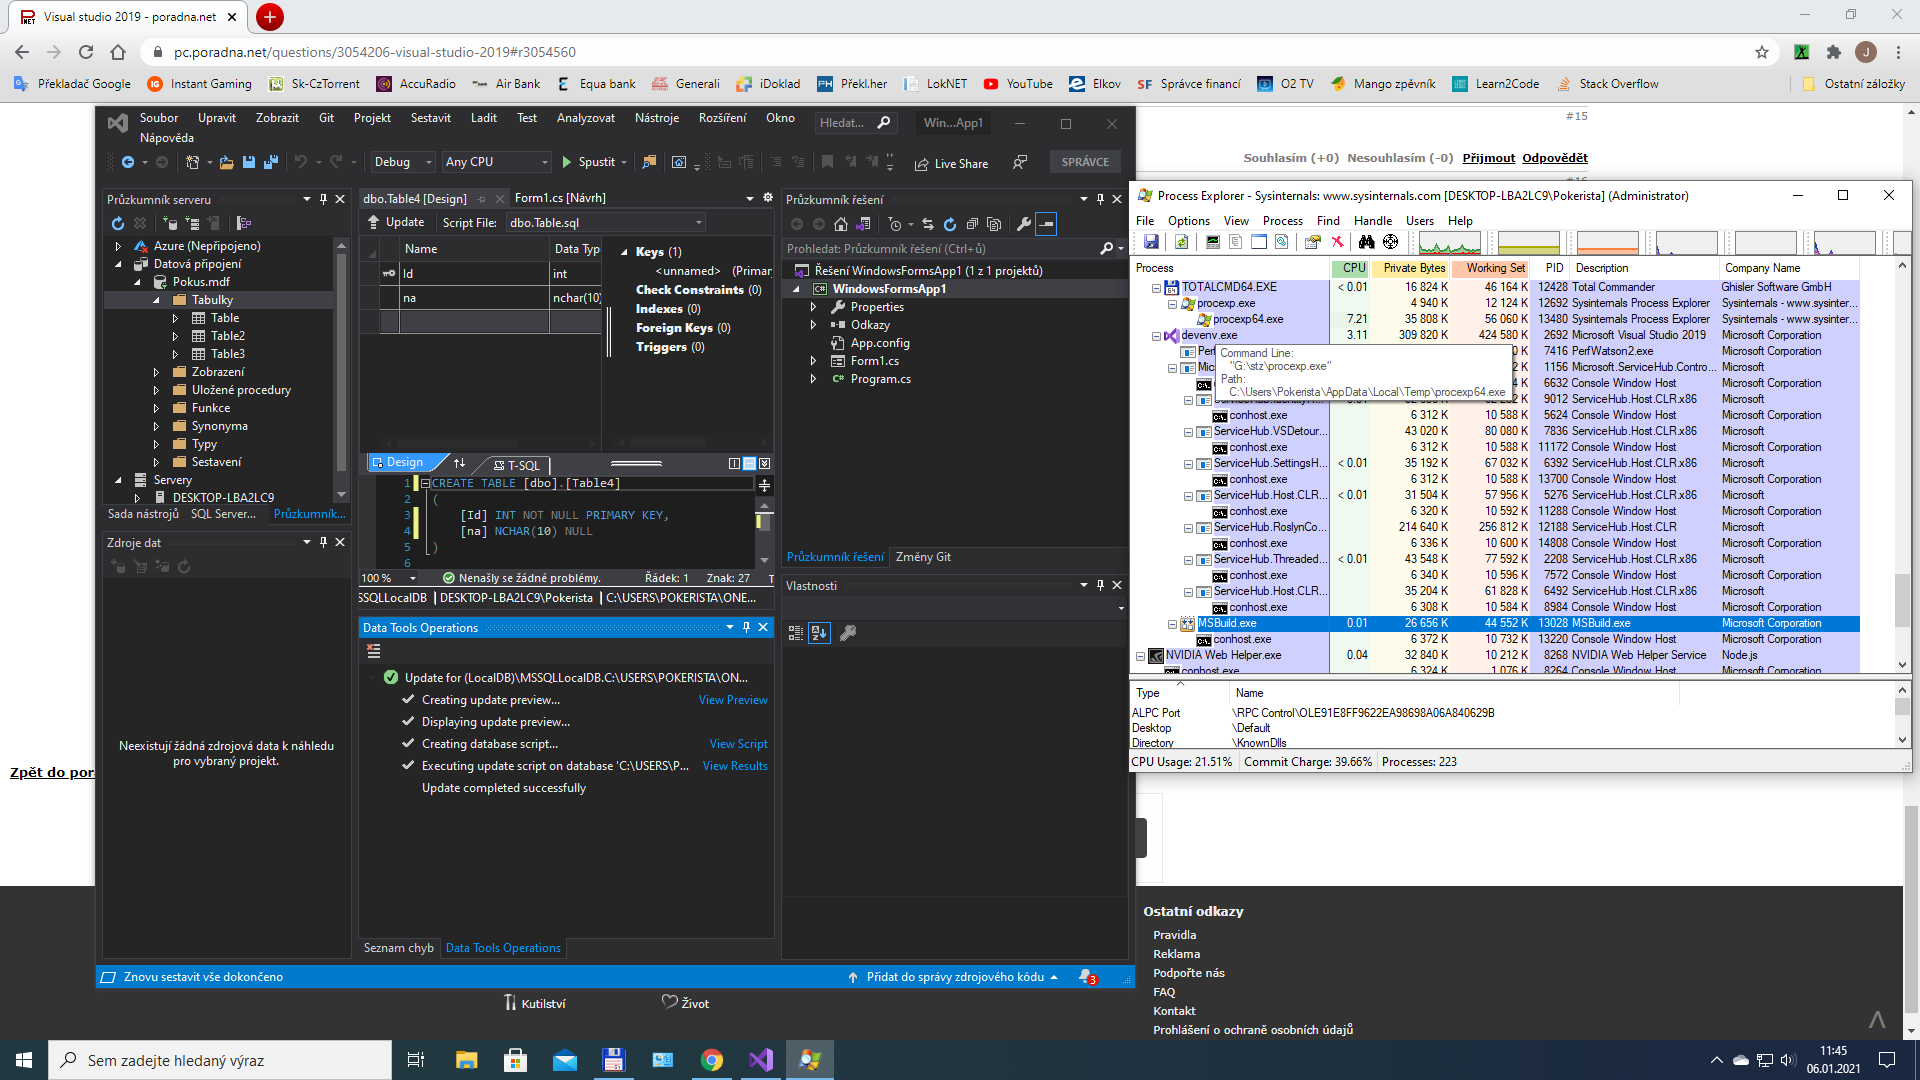
Task: Open the Sestavit menu
Action: [x=430, y=118]
